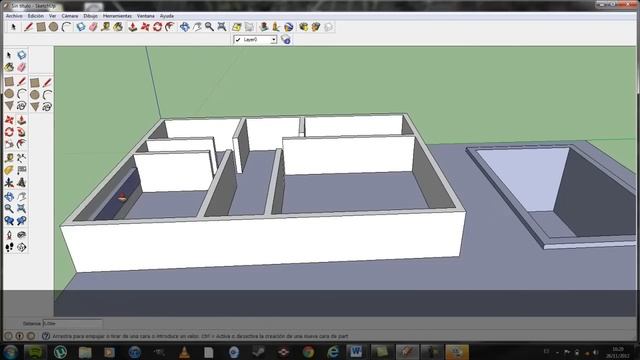Click the Next view icon

[x=22, y=221]
